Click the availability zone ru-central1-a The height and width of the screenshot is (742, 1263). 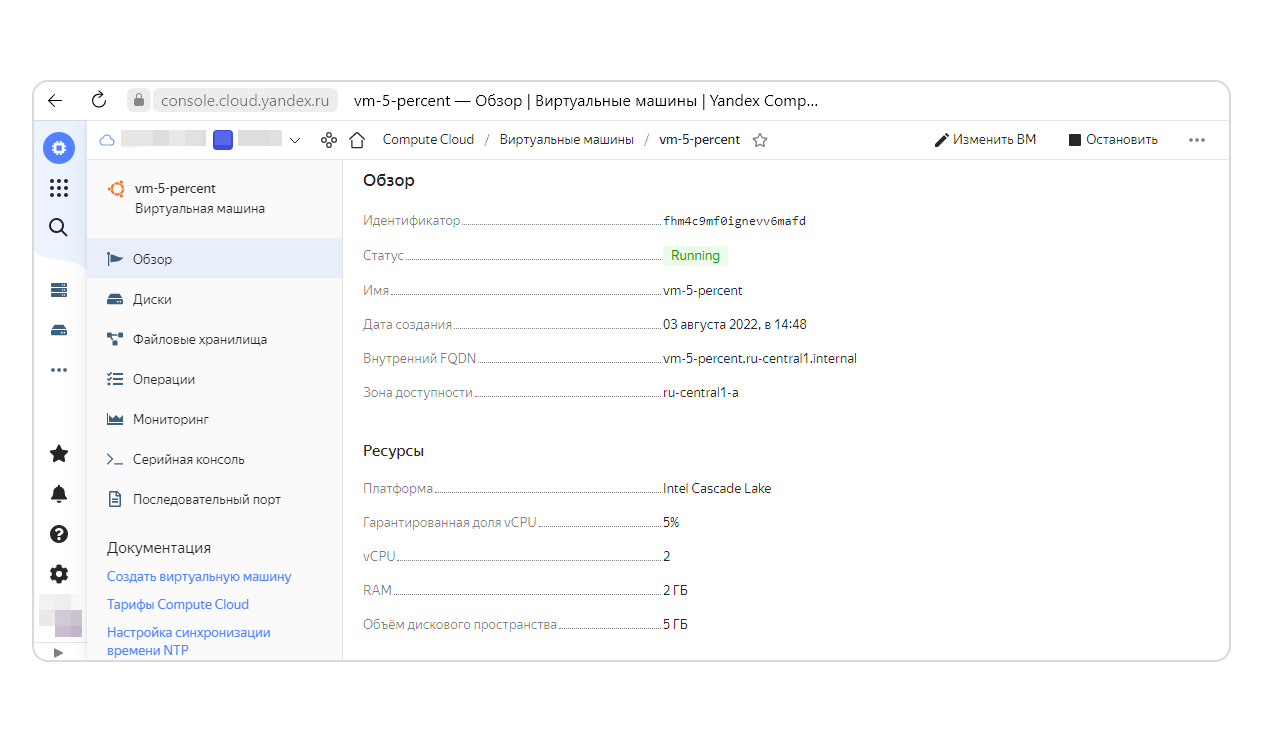(x=701, y=392)
